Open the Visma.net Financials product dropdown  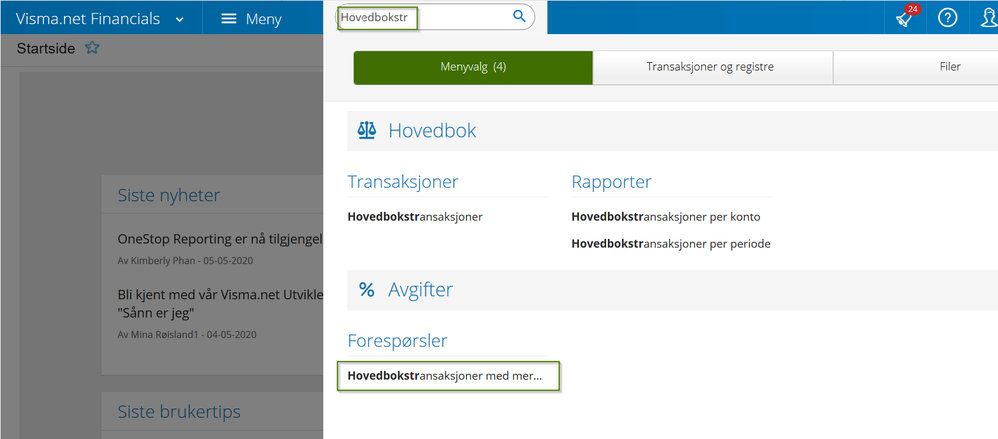pos(100,19)
